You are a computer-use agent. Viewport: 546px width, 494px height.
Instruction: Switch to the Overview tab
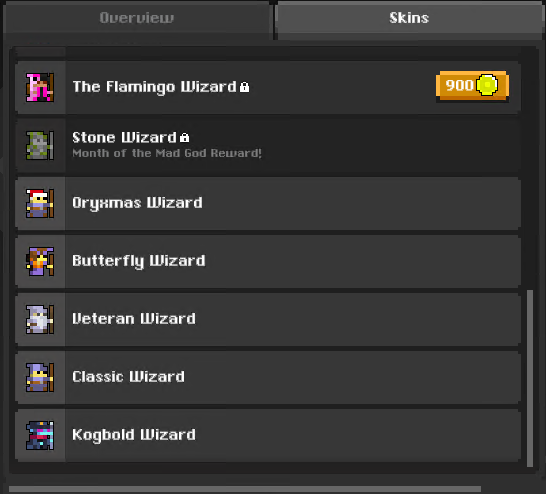136,18
